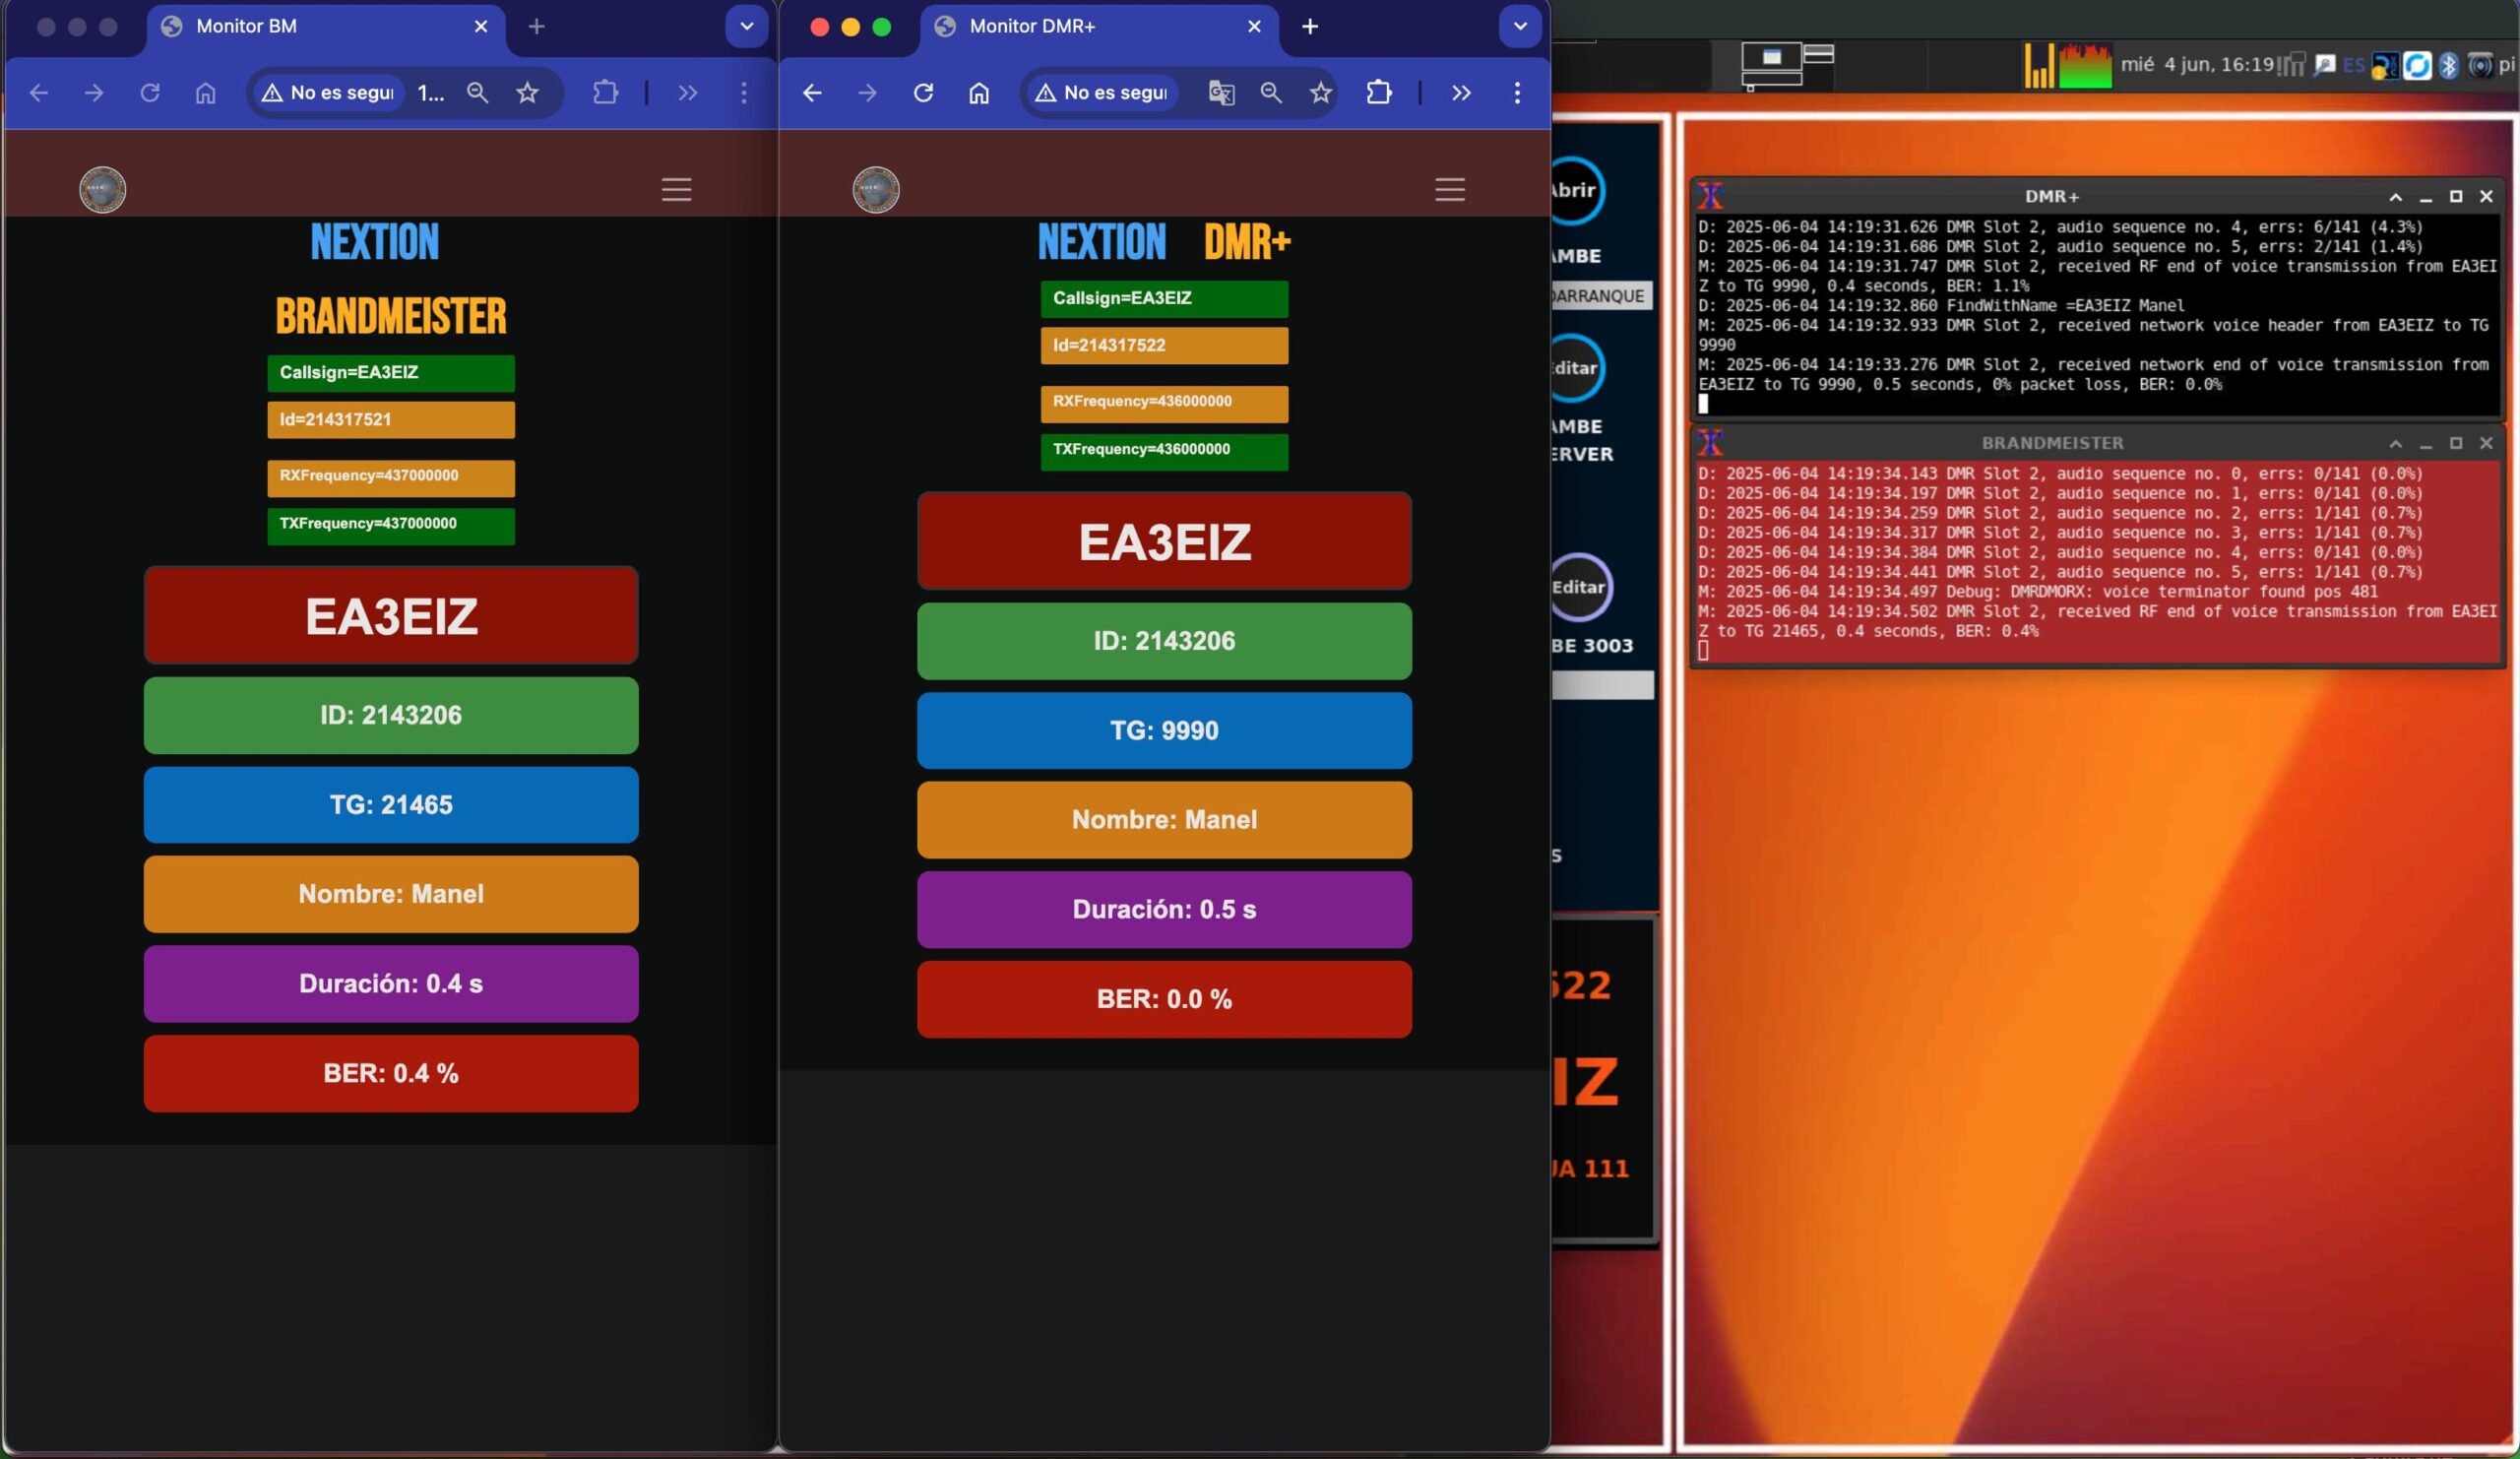Show more toolbar items in BM window
This screenshot has height=1459, width=2520.
coord(688,93)
